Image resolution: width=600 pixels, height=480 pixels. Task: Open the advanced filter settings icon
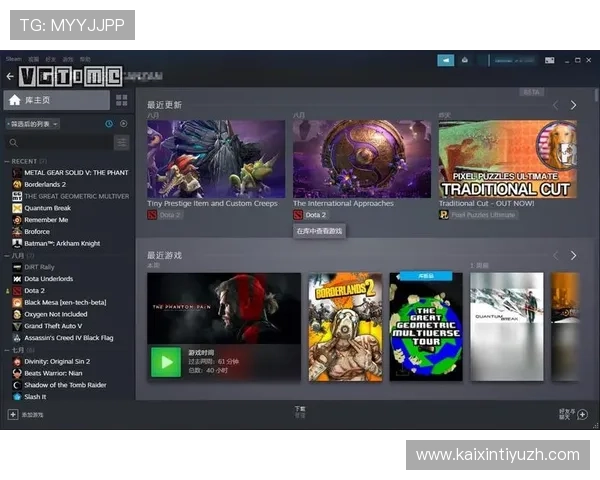[121, 143]
